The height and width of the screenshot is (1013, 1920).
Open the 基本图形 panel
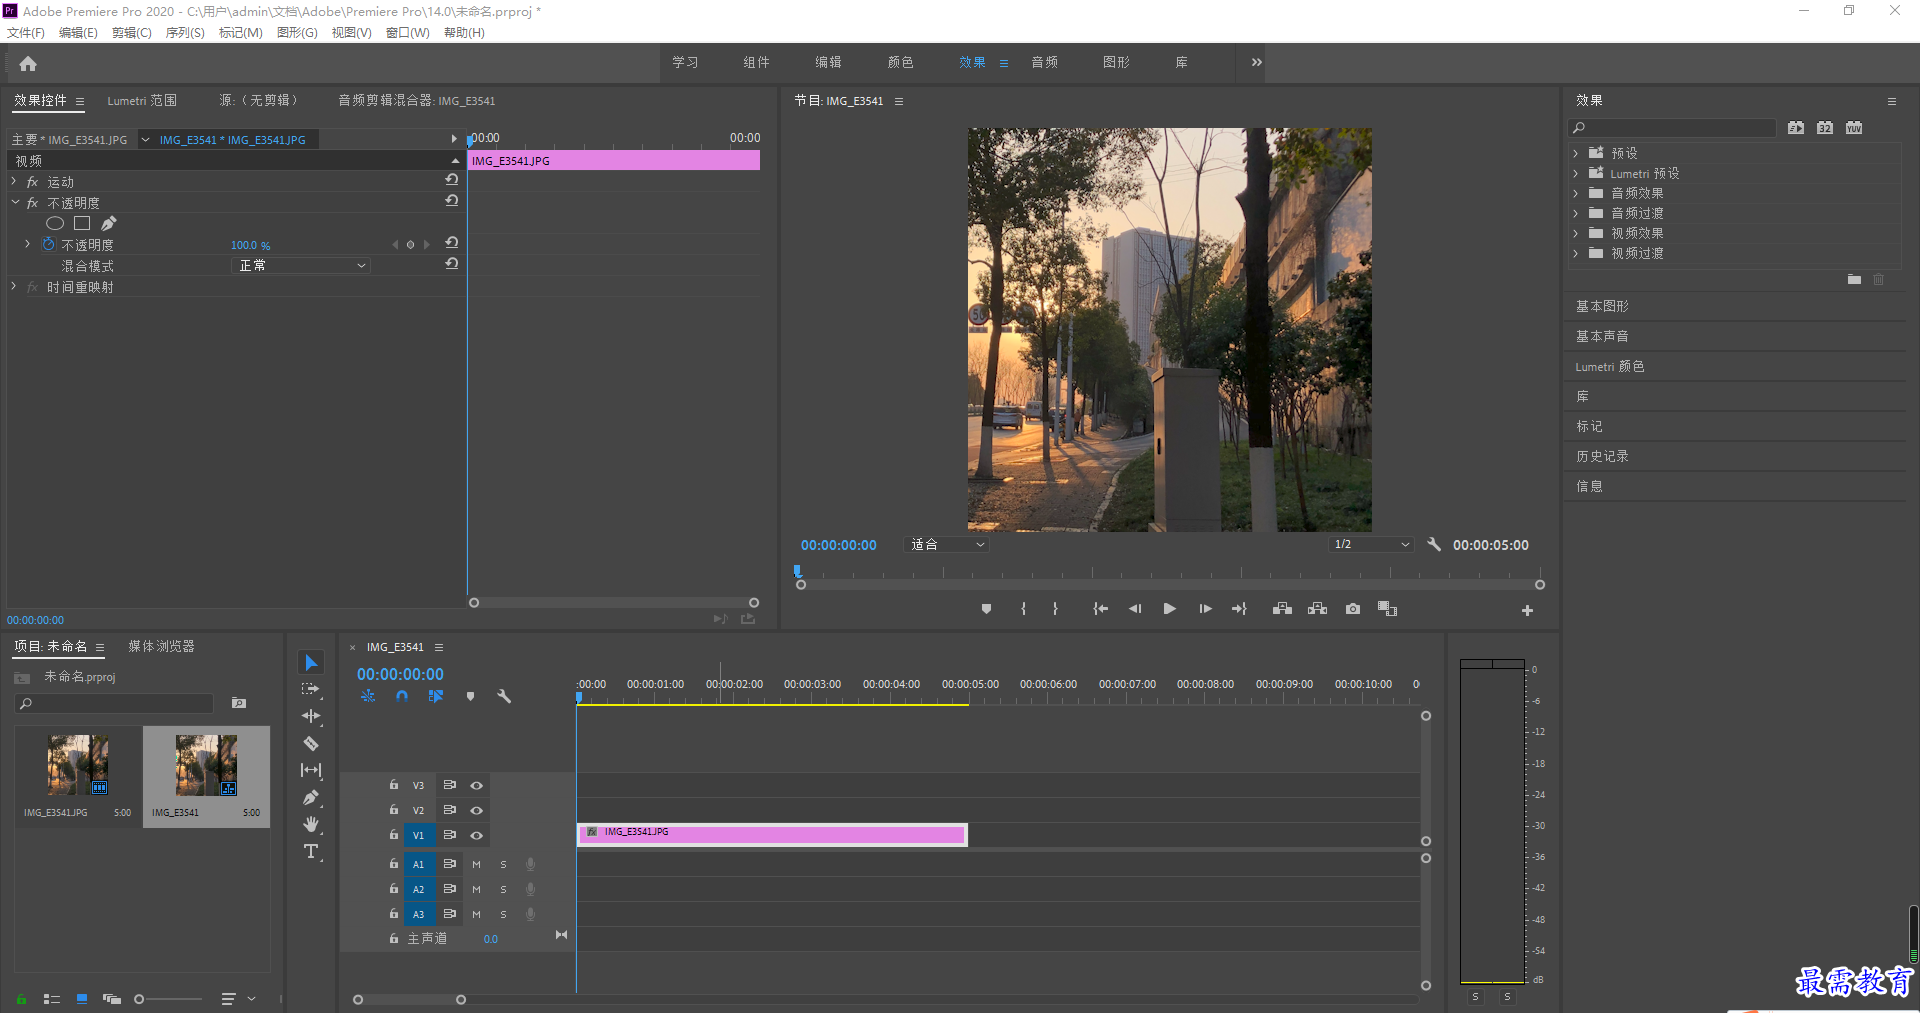tap(1602, 306)
